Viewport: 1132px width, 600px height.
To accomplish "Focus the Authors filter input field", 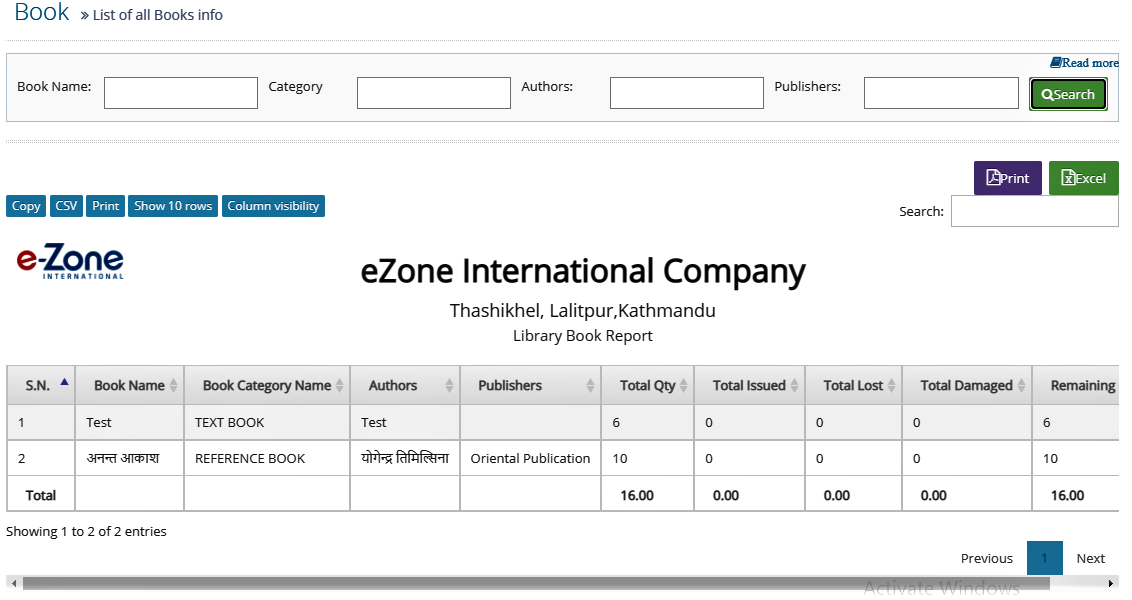I will [687, 93].
